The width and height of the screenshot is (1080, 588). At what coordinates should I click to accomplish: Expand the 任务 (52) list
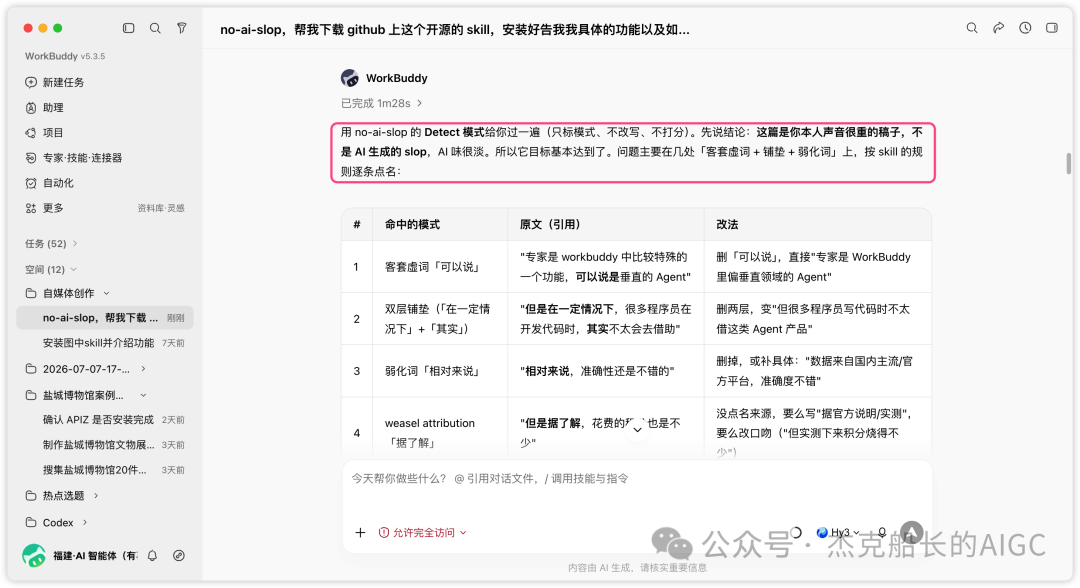[51, 244]
